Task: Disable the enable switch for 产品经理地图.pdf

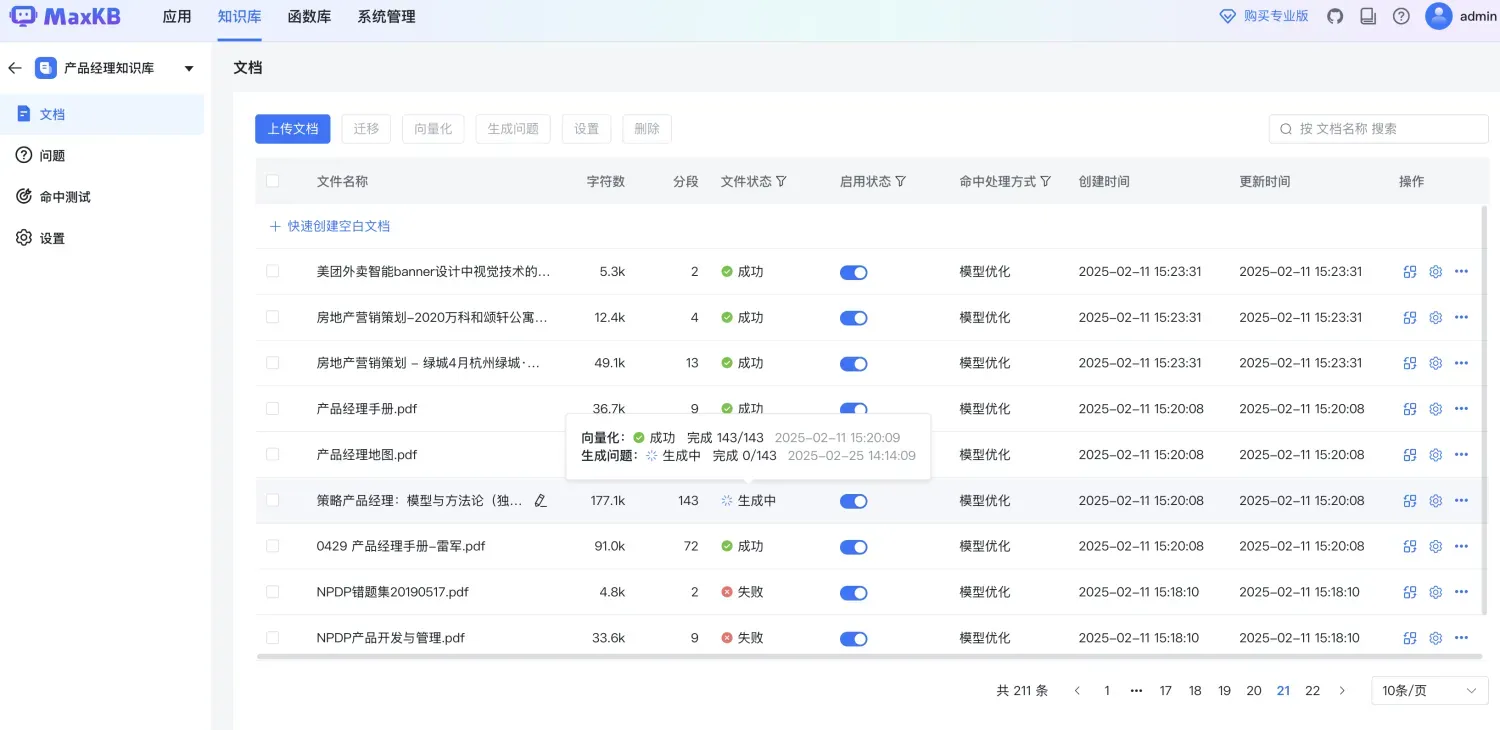Action: coord(853,454)
